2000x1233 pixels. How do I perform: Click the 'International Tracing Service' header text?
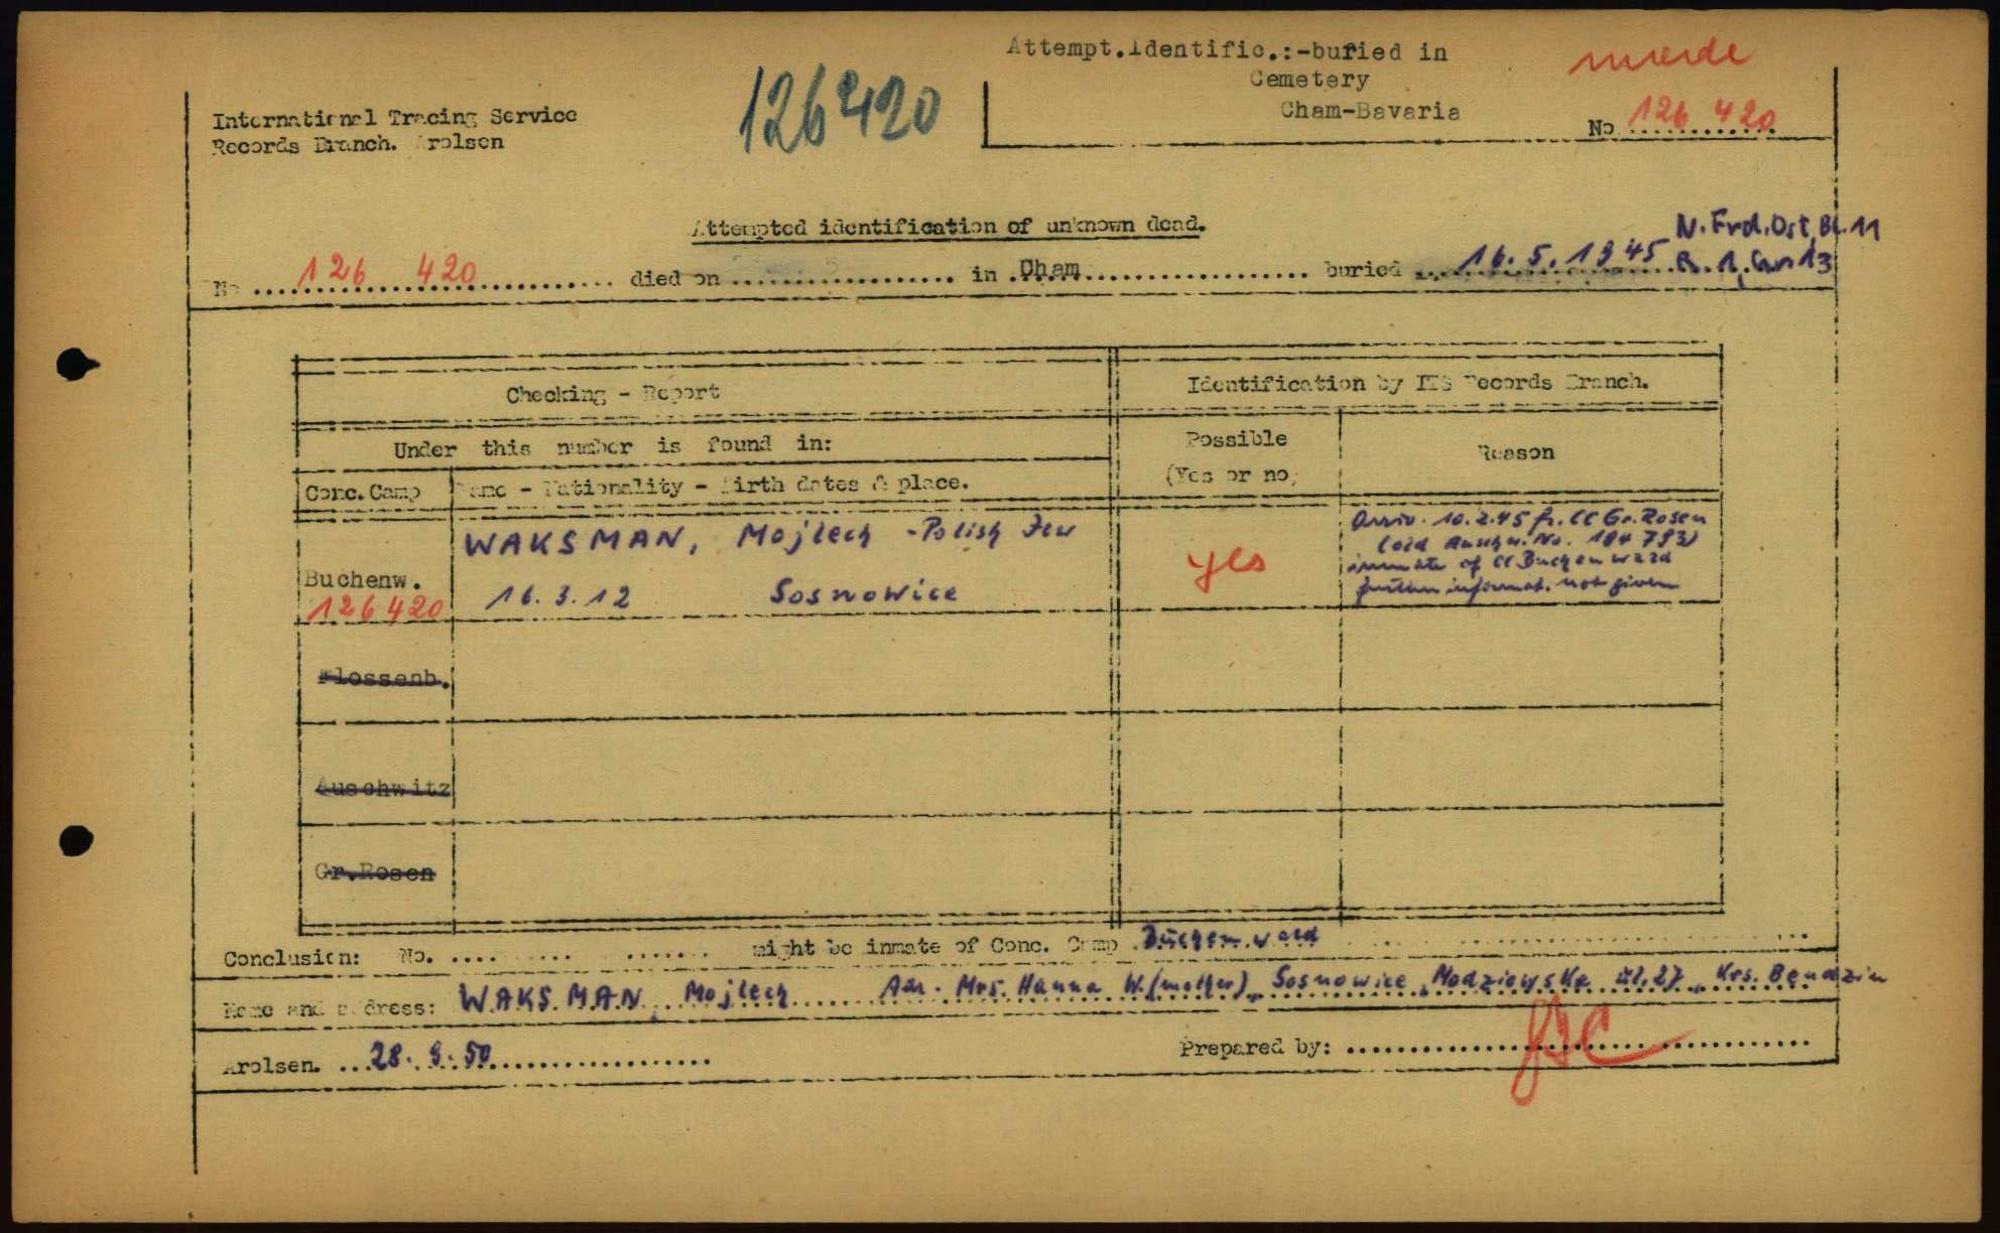pyautogui.click(x=394, y=117)
